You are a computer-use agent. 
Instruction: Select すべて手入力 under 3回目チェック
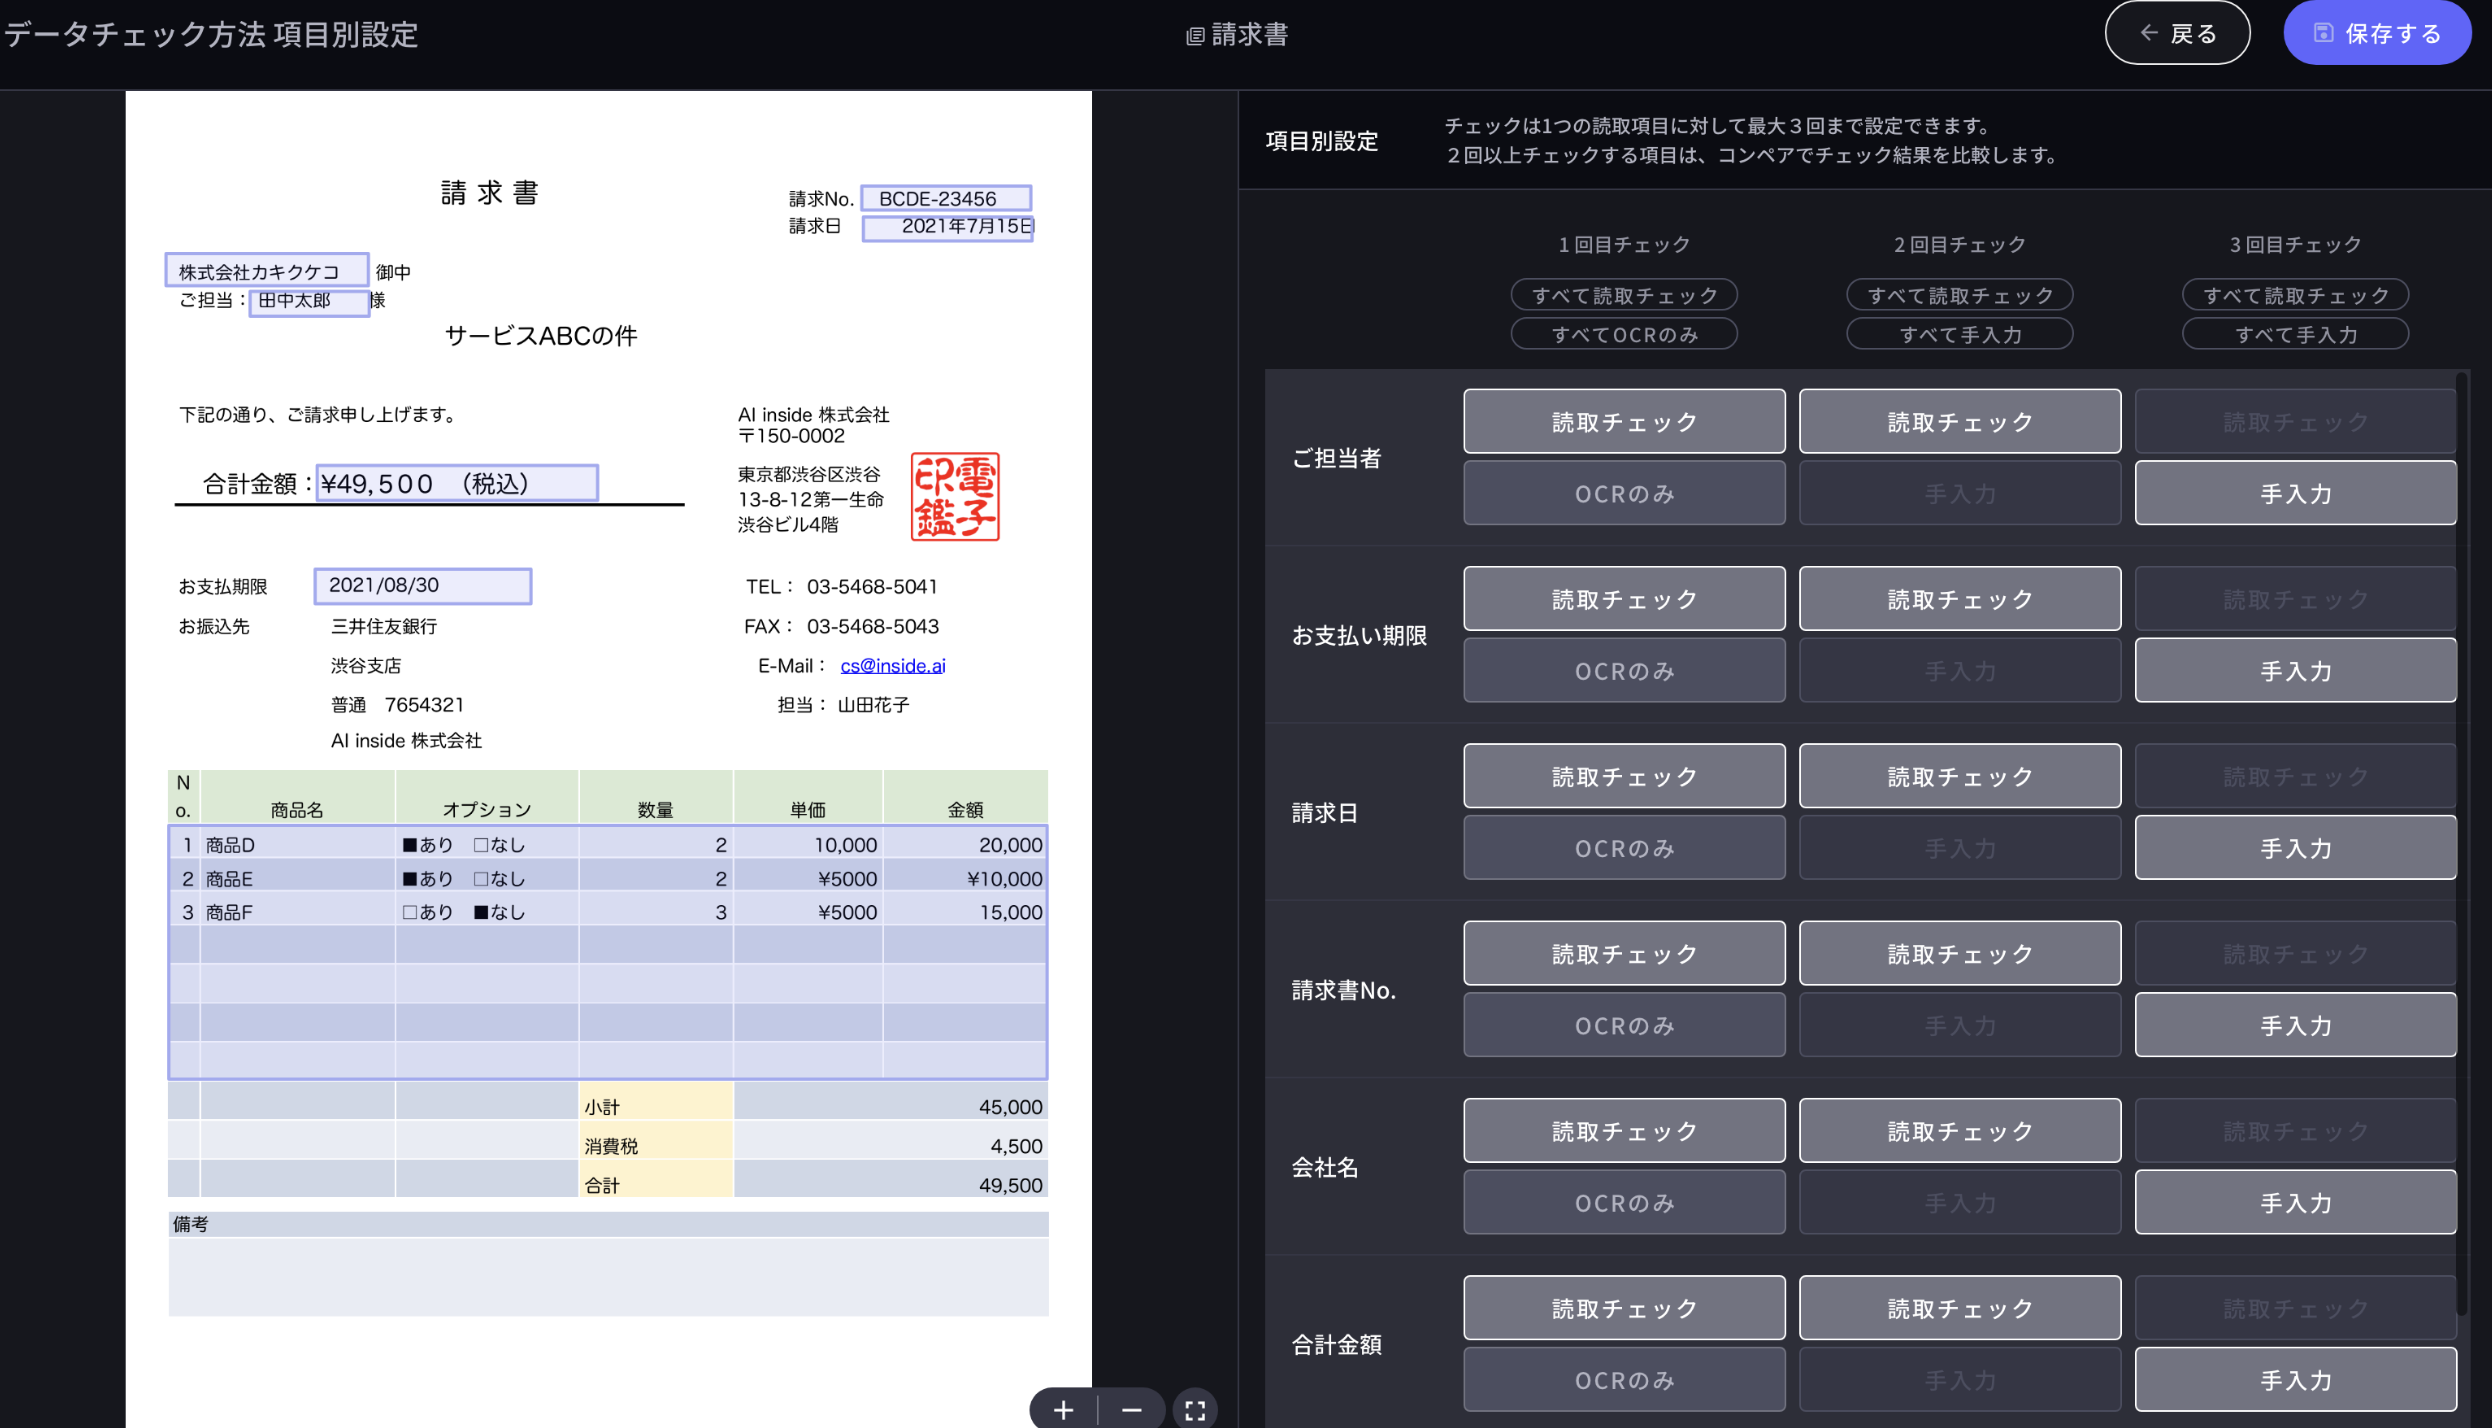click(2295, 334)
